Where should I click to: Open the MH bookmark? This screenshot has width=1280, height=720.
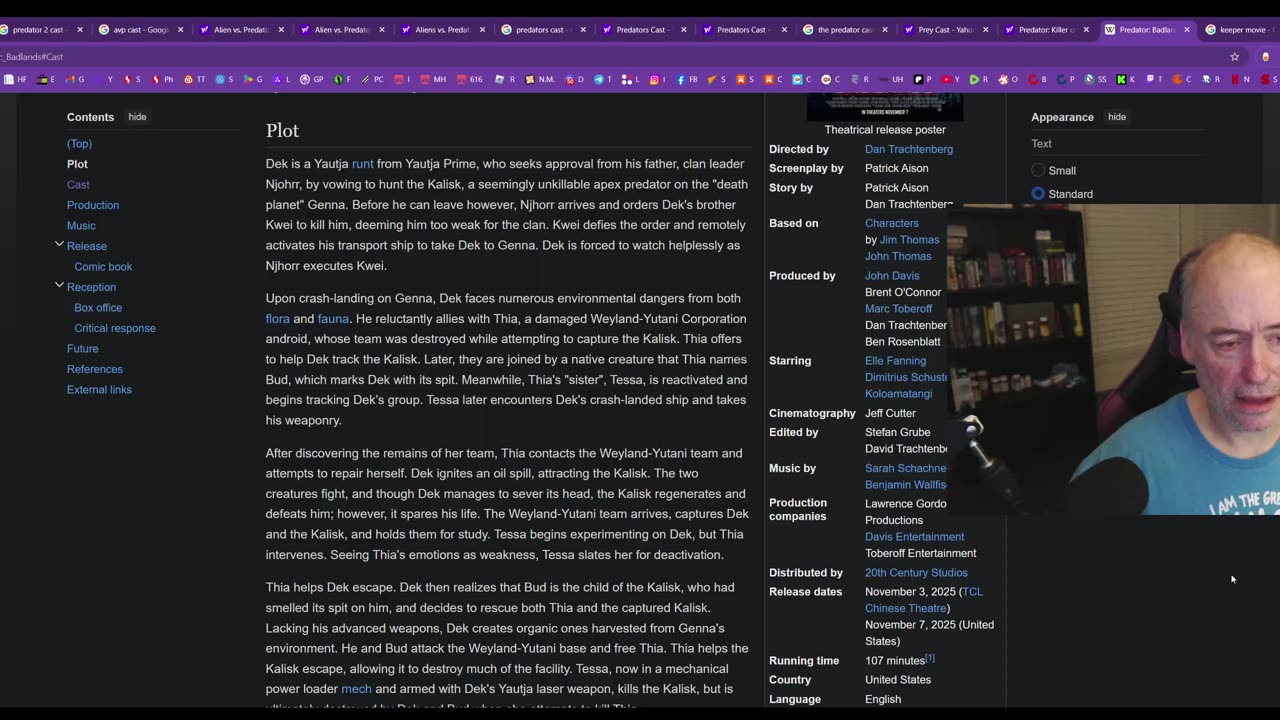(432, 79)
